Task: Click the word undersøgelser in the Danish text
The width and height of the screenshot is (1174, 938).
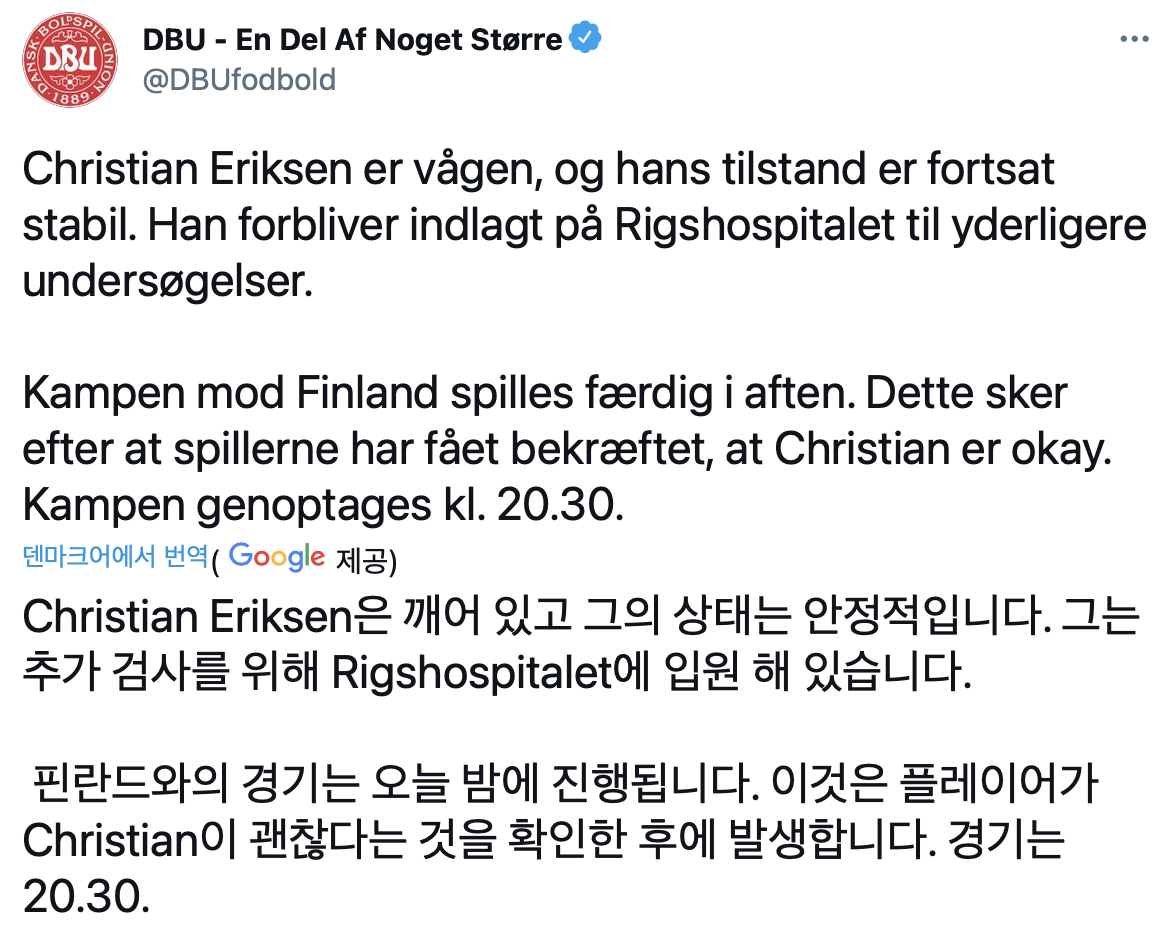Action: click(168, 282)
